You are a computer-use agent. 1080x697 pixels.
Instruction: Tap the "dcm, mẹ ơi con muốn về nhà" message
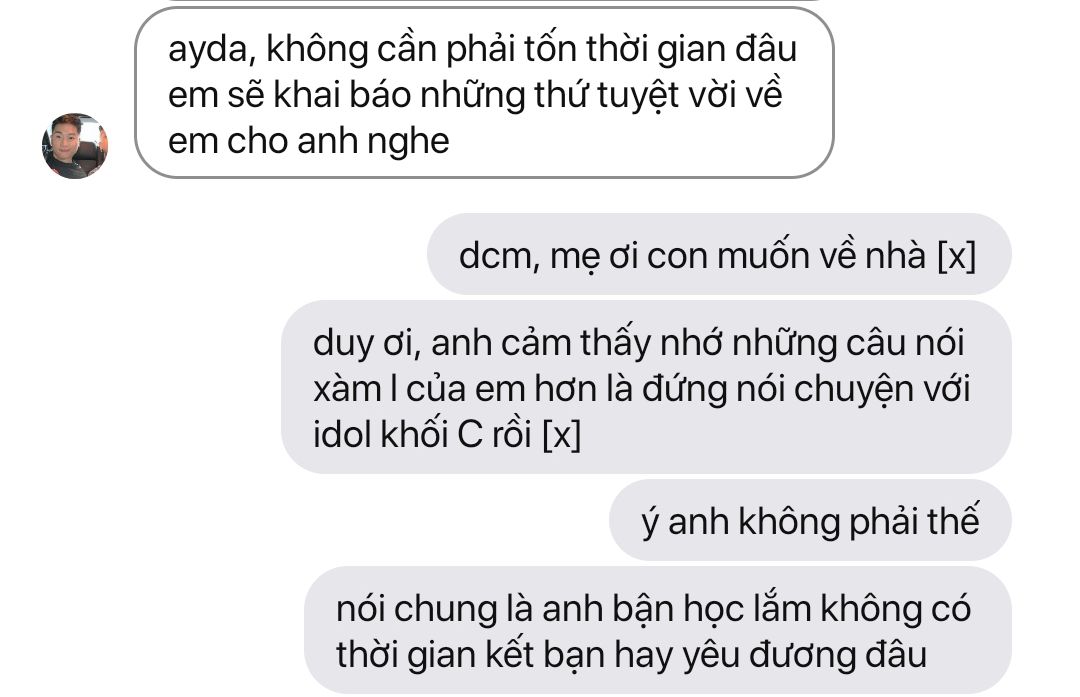(718, 254)
